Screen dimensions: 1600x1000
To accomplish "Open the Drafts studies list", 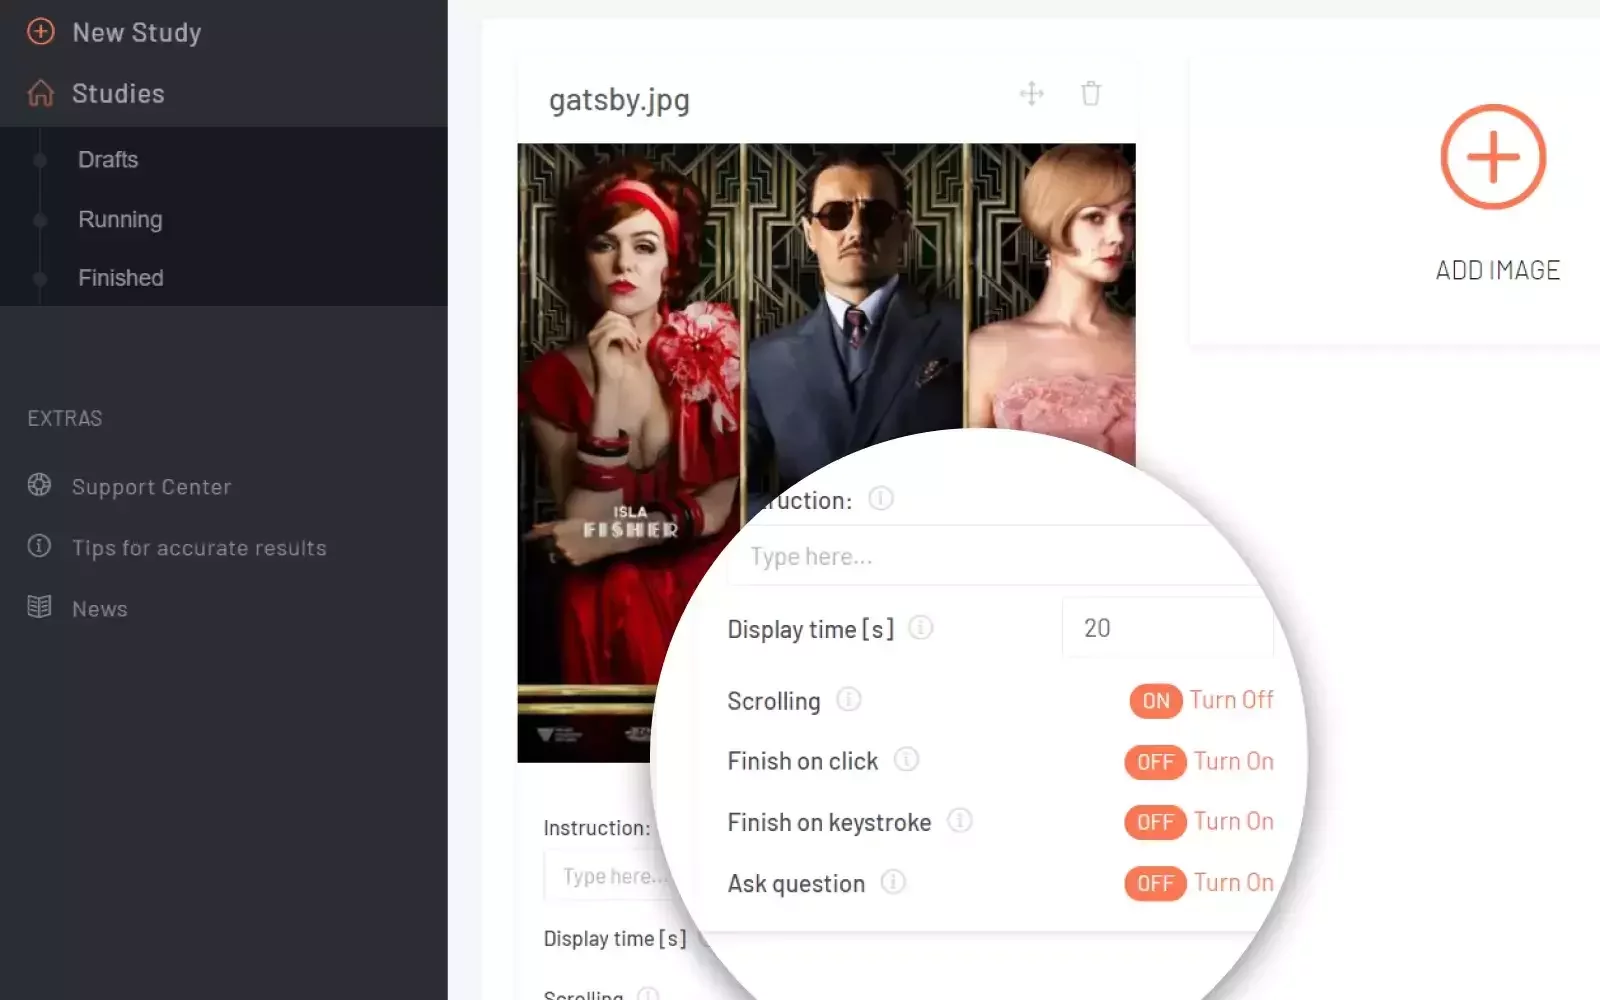I will pos(108,160).
